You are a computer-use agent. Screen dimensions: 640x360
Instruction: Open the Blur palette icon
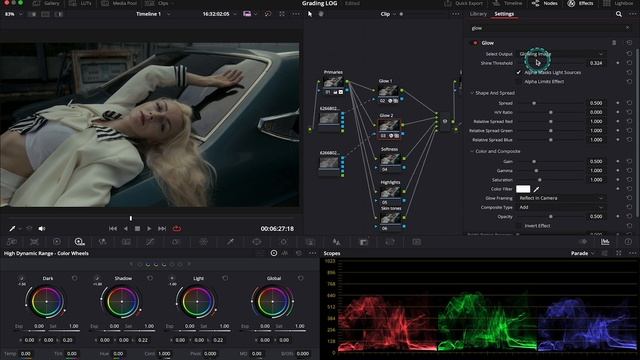click(336, 242)
